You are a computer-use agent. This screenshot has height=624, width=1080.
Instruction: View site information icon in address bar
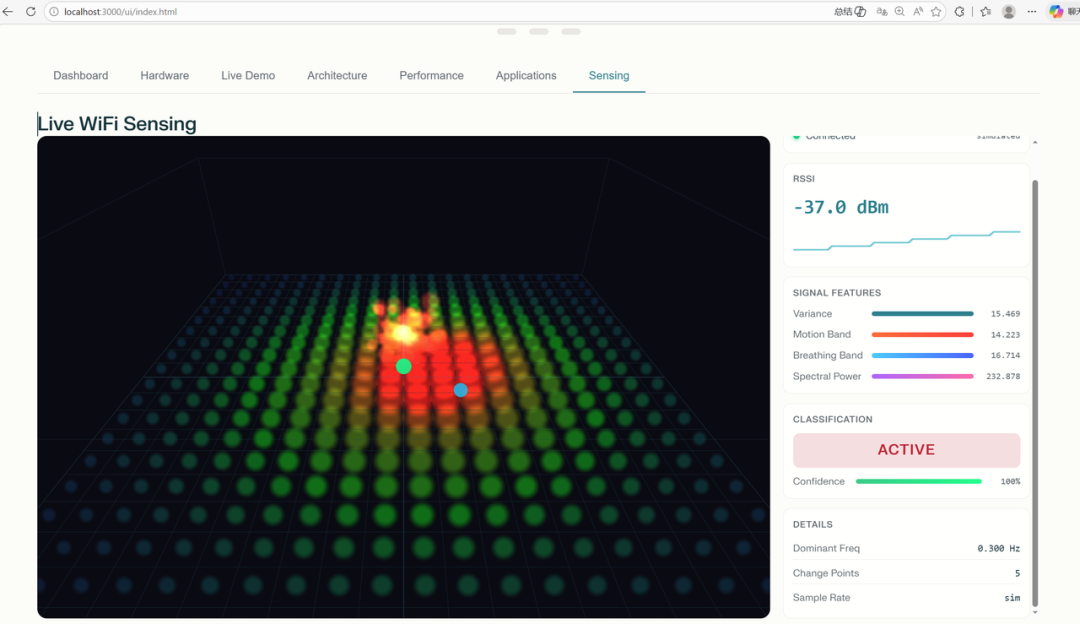(x=54, y=12)
